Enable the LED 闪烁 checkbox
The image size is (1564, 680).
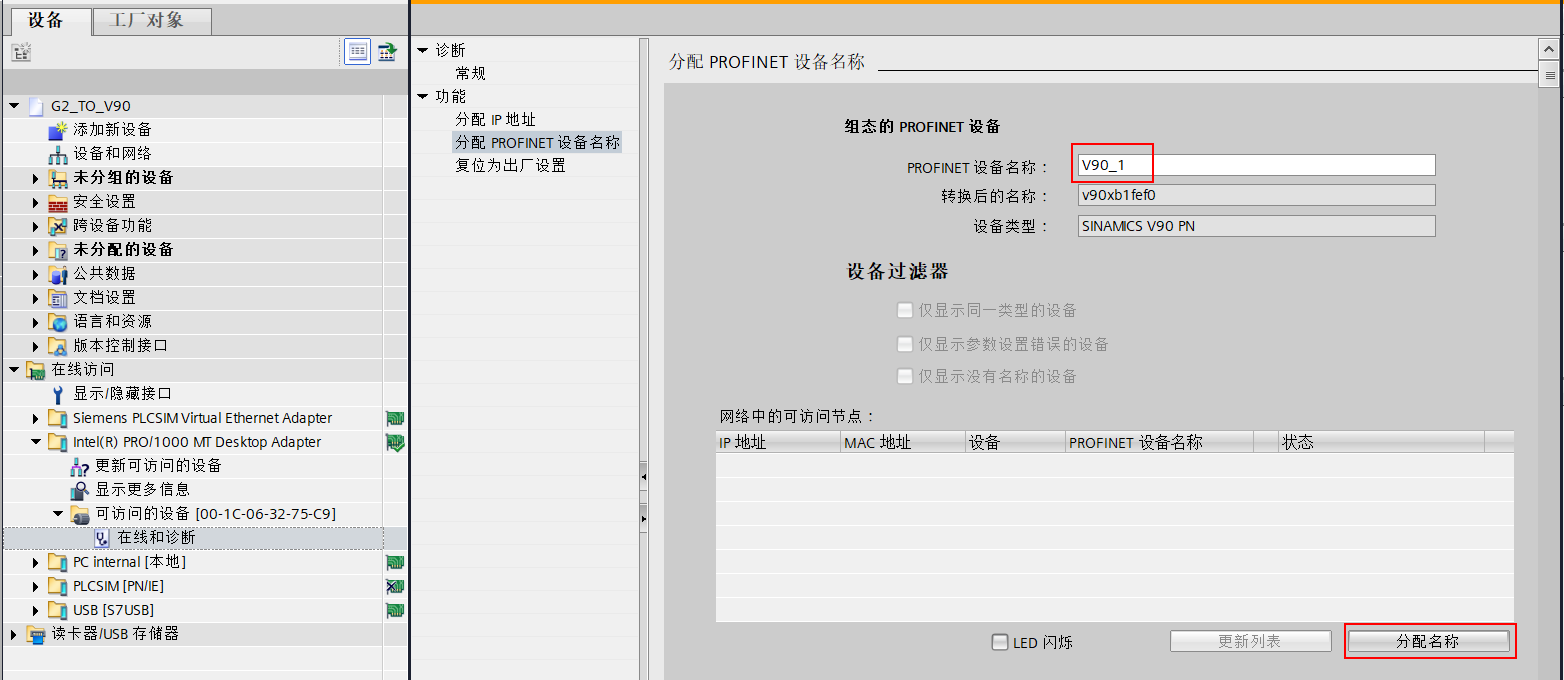click(999, 643)
